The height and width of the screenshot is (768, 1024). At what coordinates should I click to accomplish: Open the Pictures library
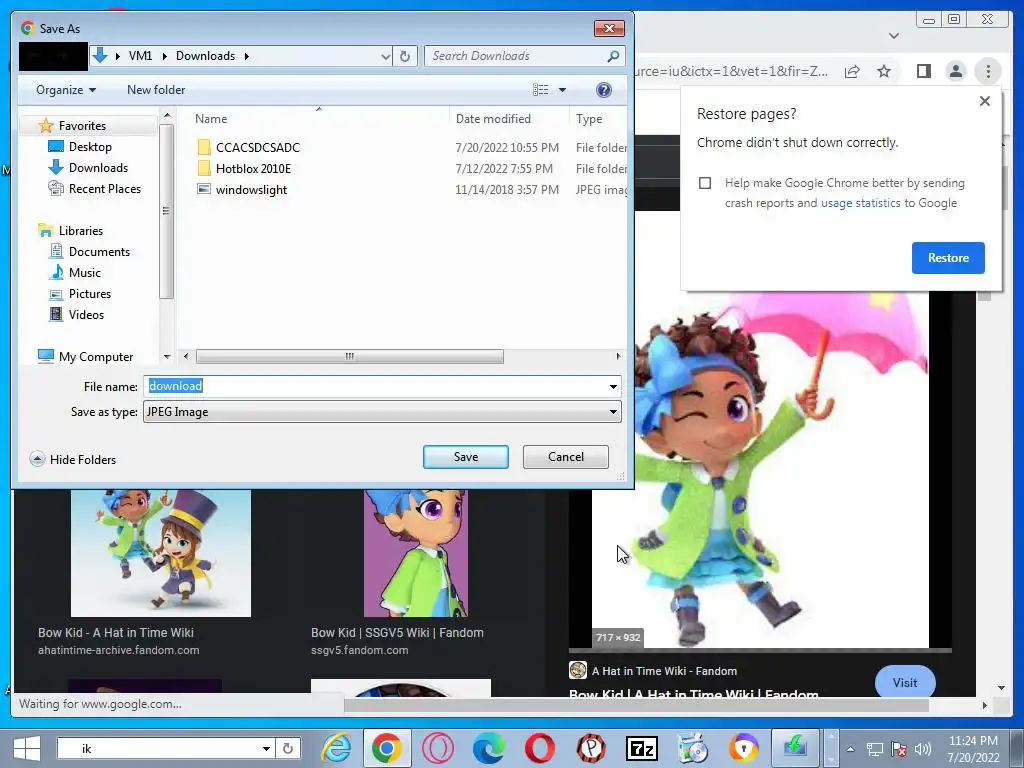tap(80, 293)
